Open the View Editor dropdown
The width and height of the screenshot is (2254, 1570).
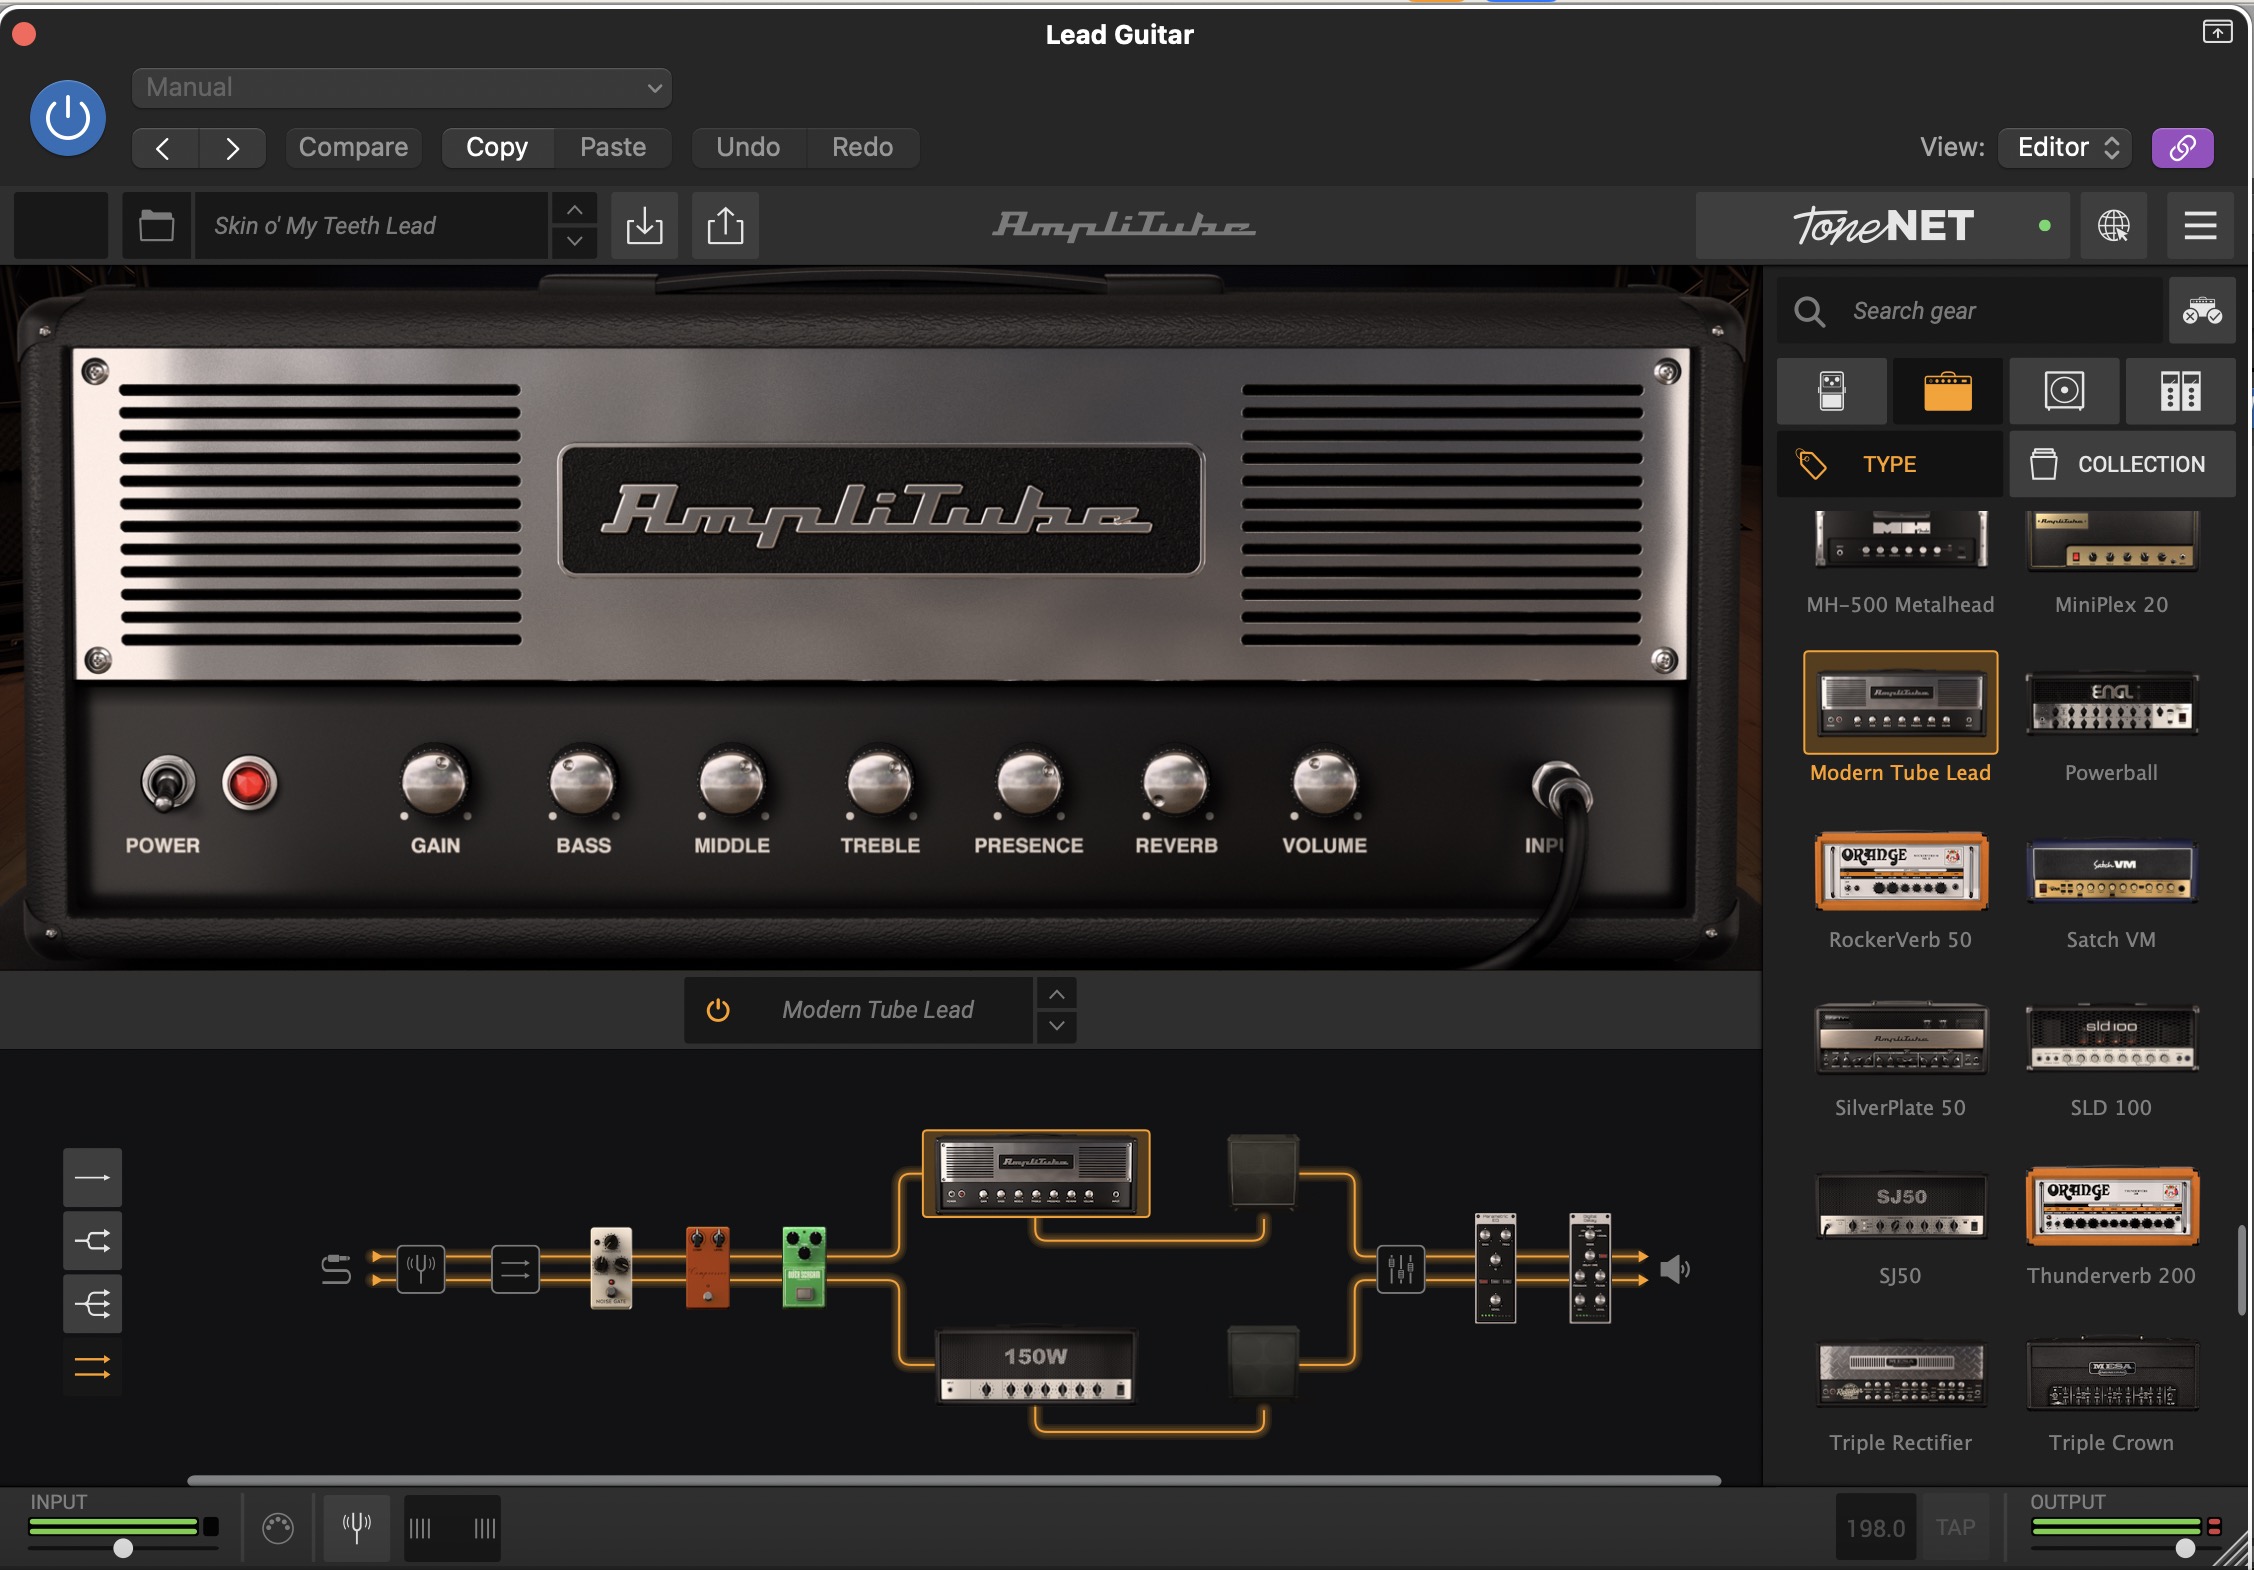(2065, 147)
